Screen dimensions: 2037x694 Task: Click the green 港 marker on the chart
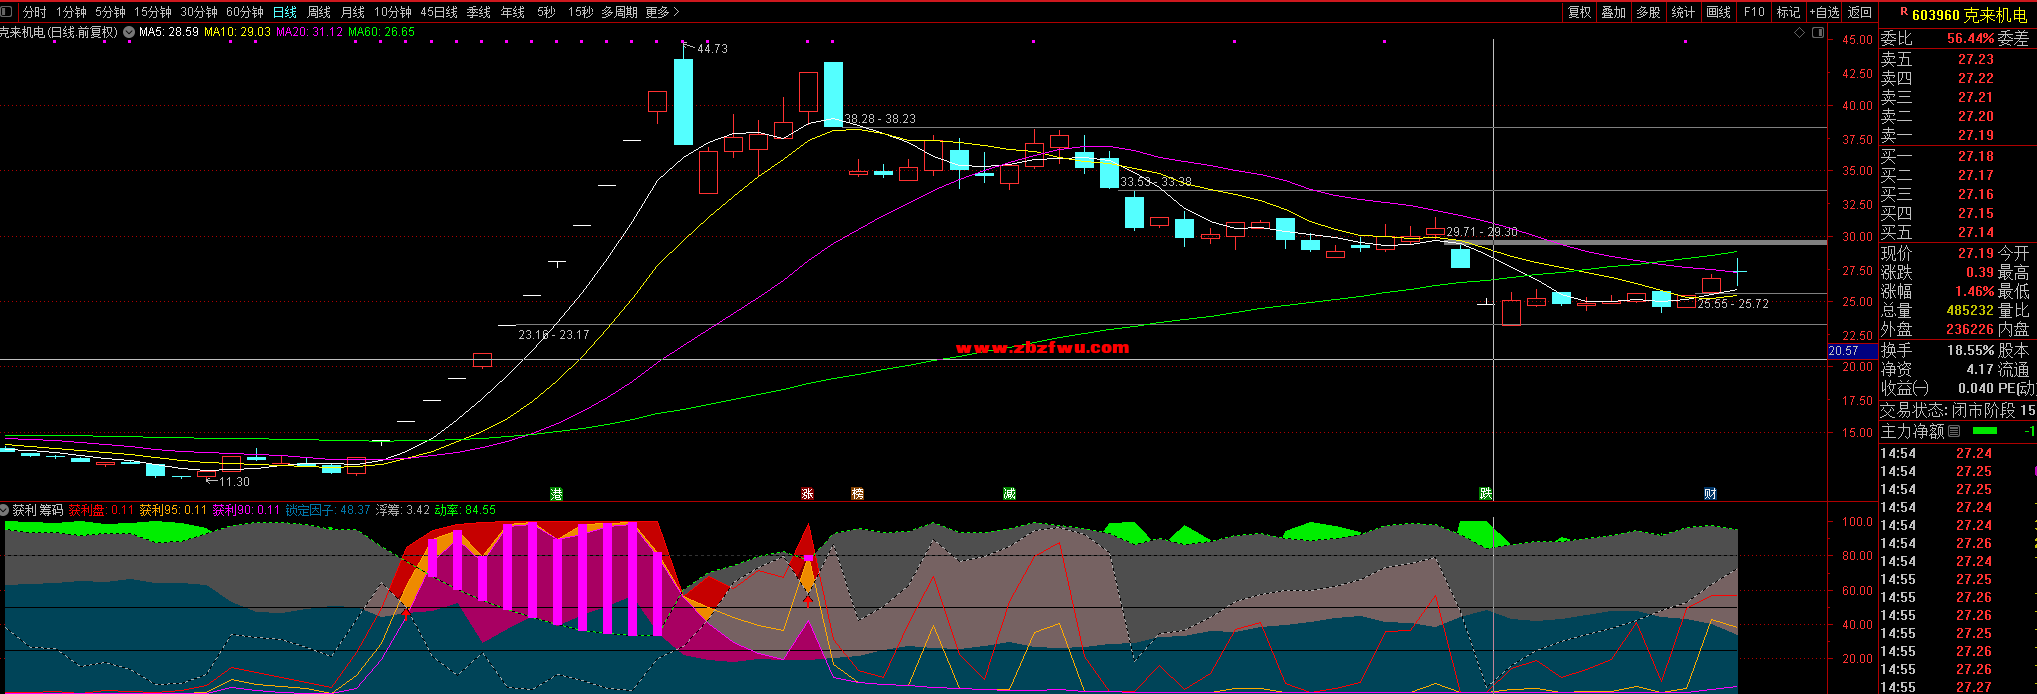pos(556,494)
